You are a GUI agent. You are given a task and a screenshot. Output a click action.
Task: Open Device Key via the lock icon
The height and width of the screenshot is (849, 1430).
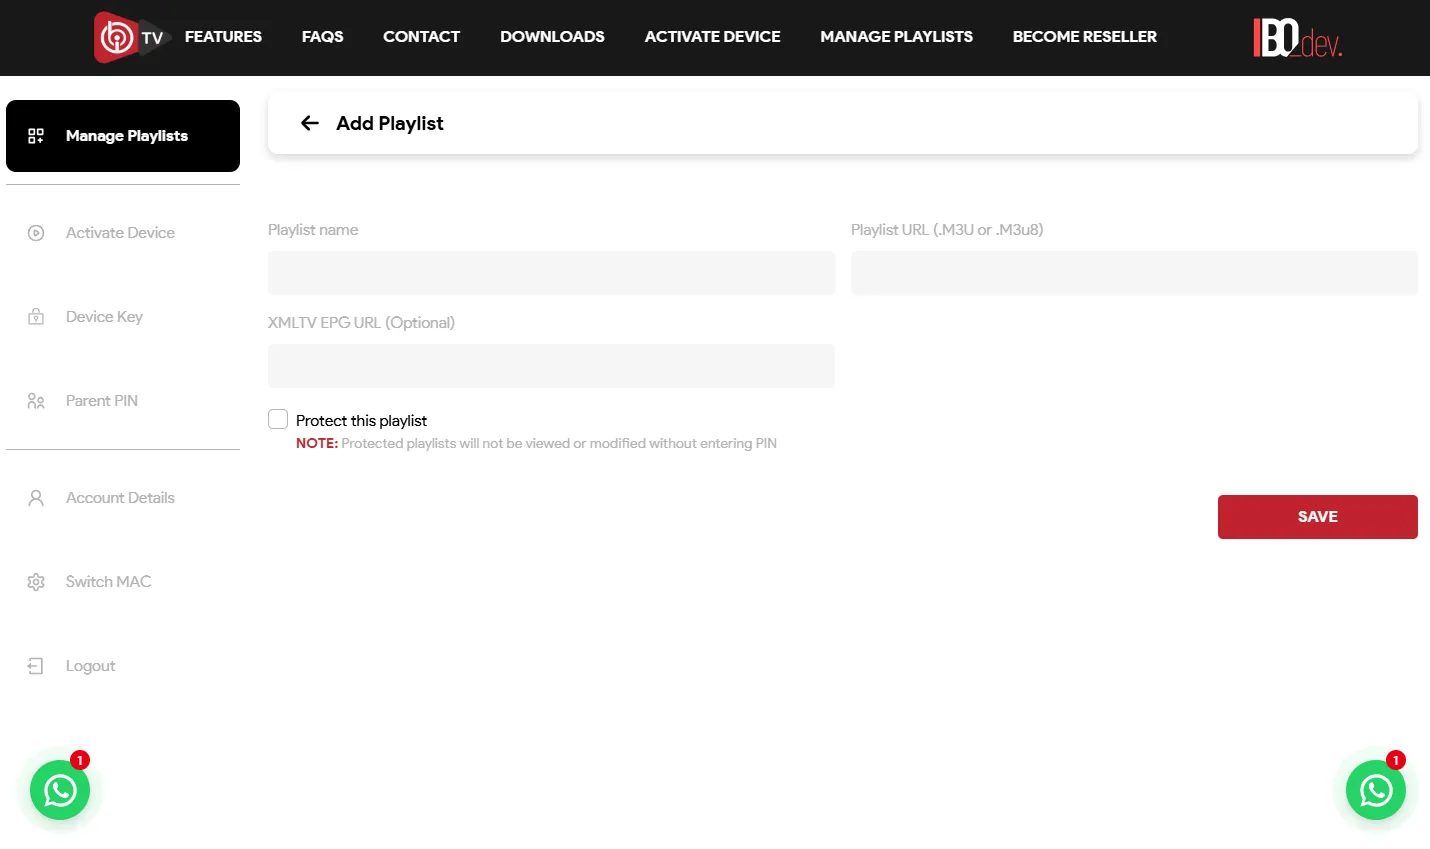click(36, 316)
